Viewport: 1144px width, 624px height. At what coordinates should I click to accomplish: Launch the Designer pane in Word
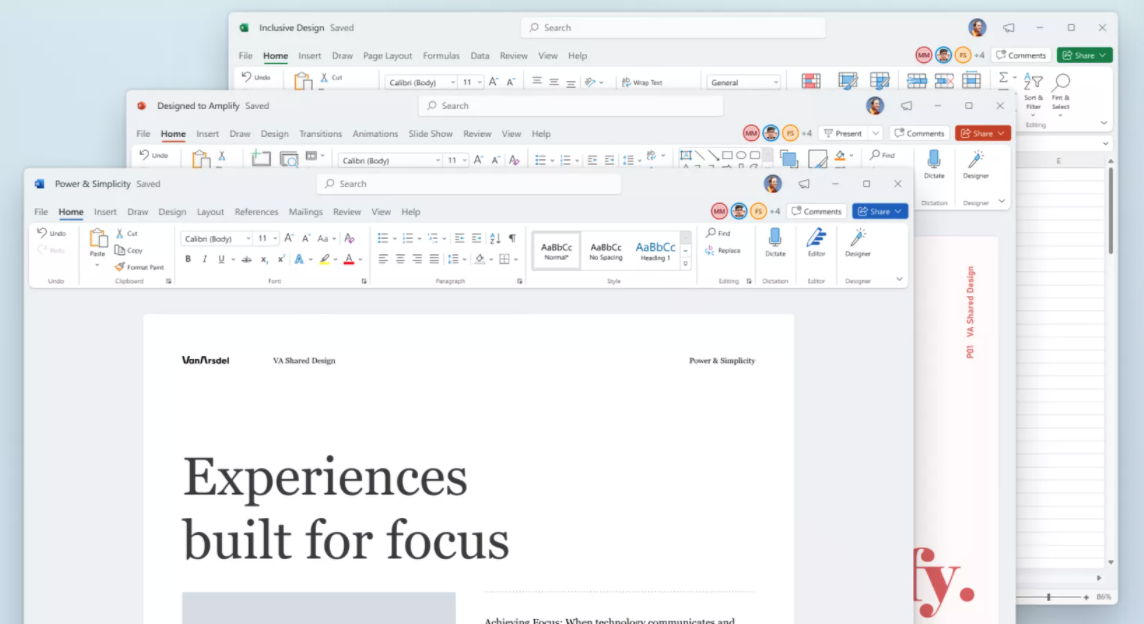(858, 242)
